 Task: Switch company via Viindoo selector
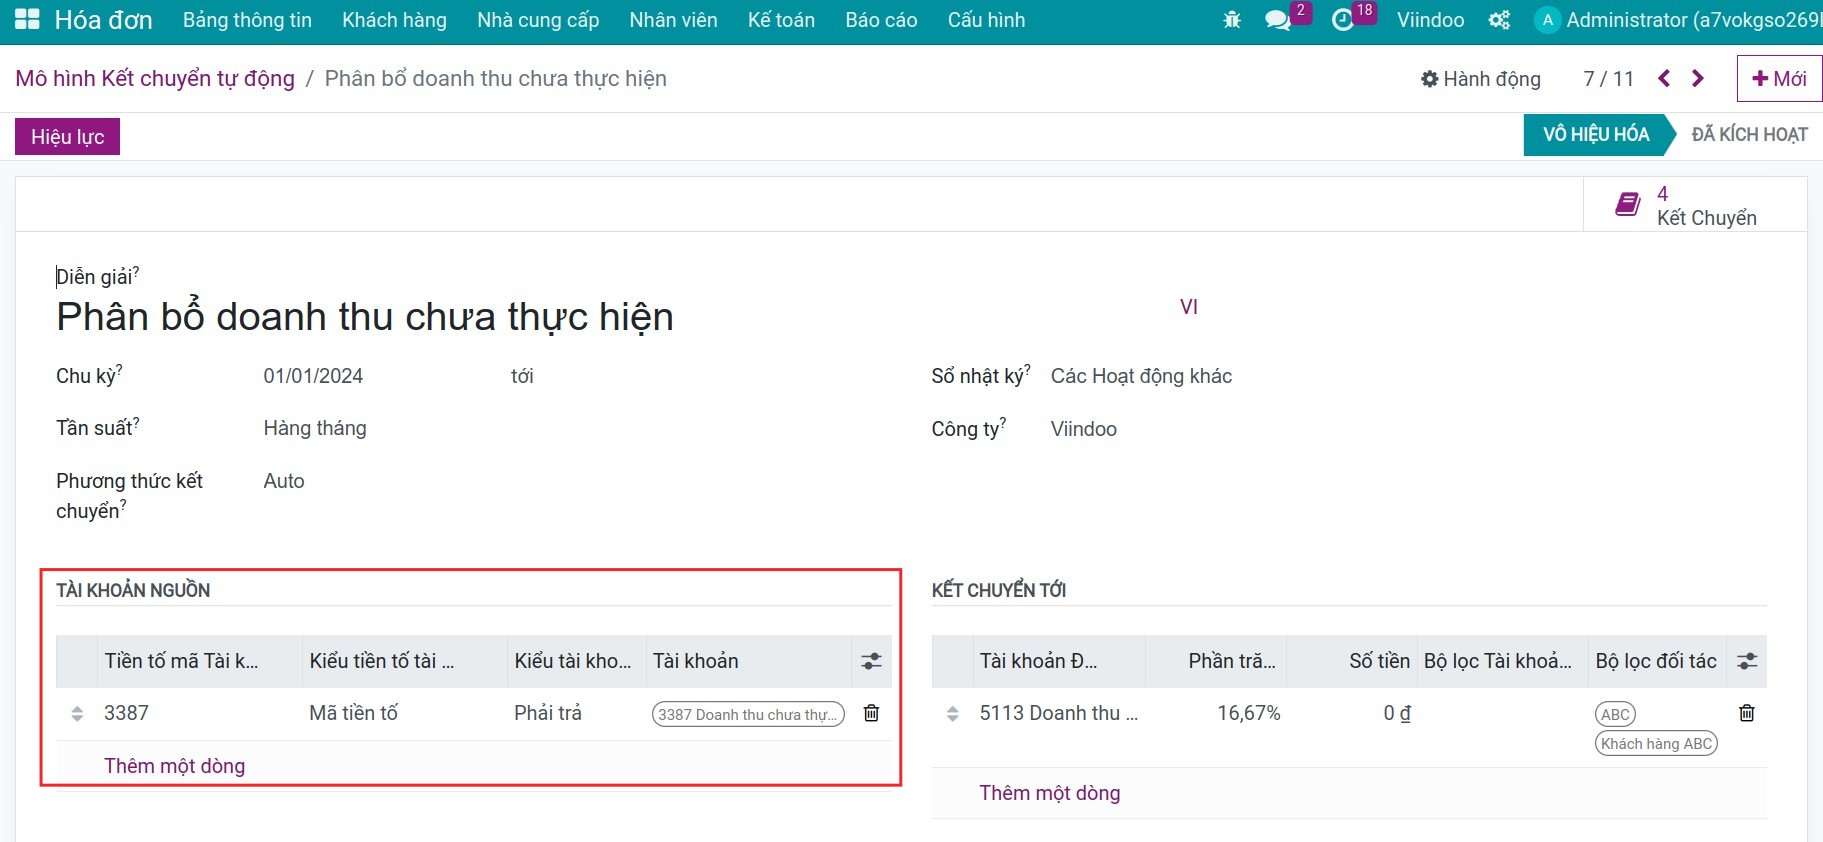pos(1430,20)
